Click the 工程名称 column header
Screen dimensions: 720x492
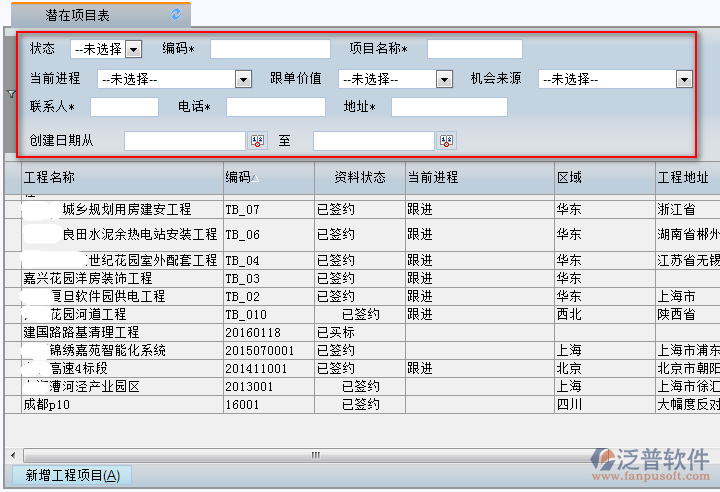pyautogui.click(x=50, y=177)
